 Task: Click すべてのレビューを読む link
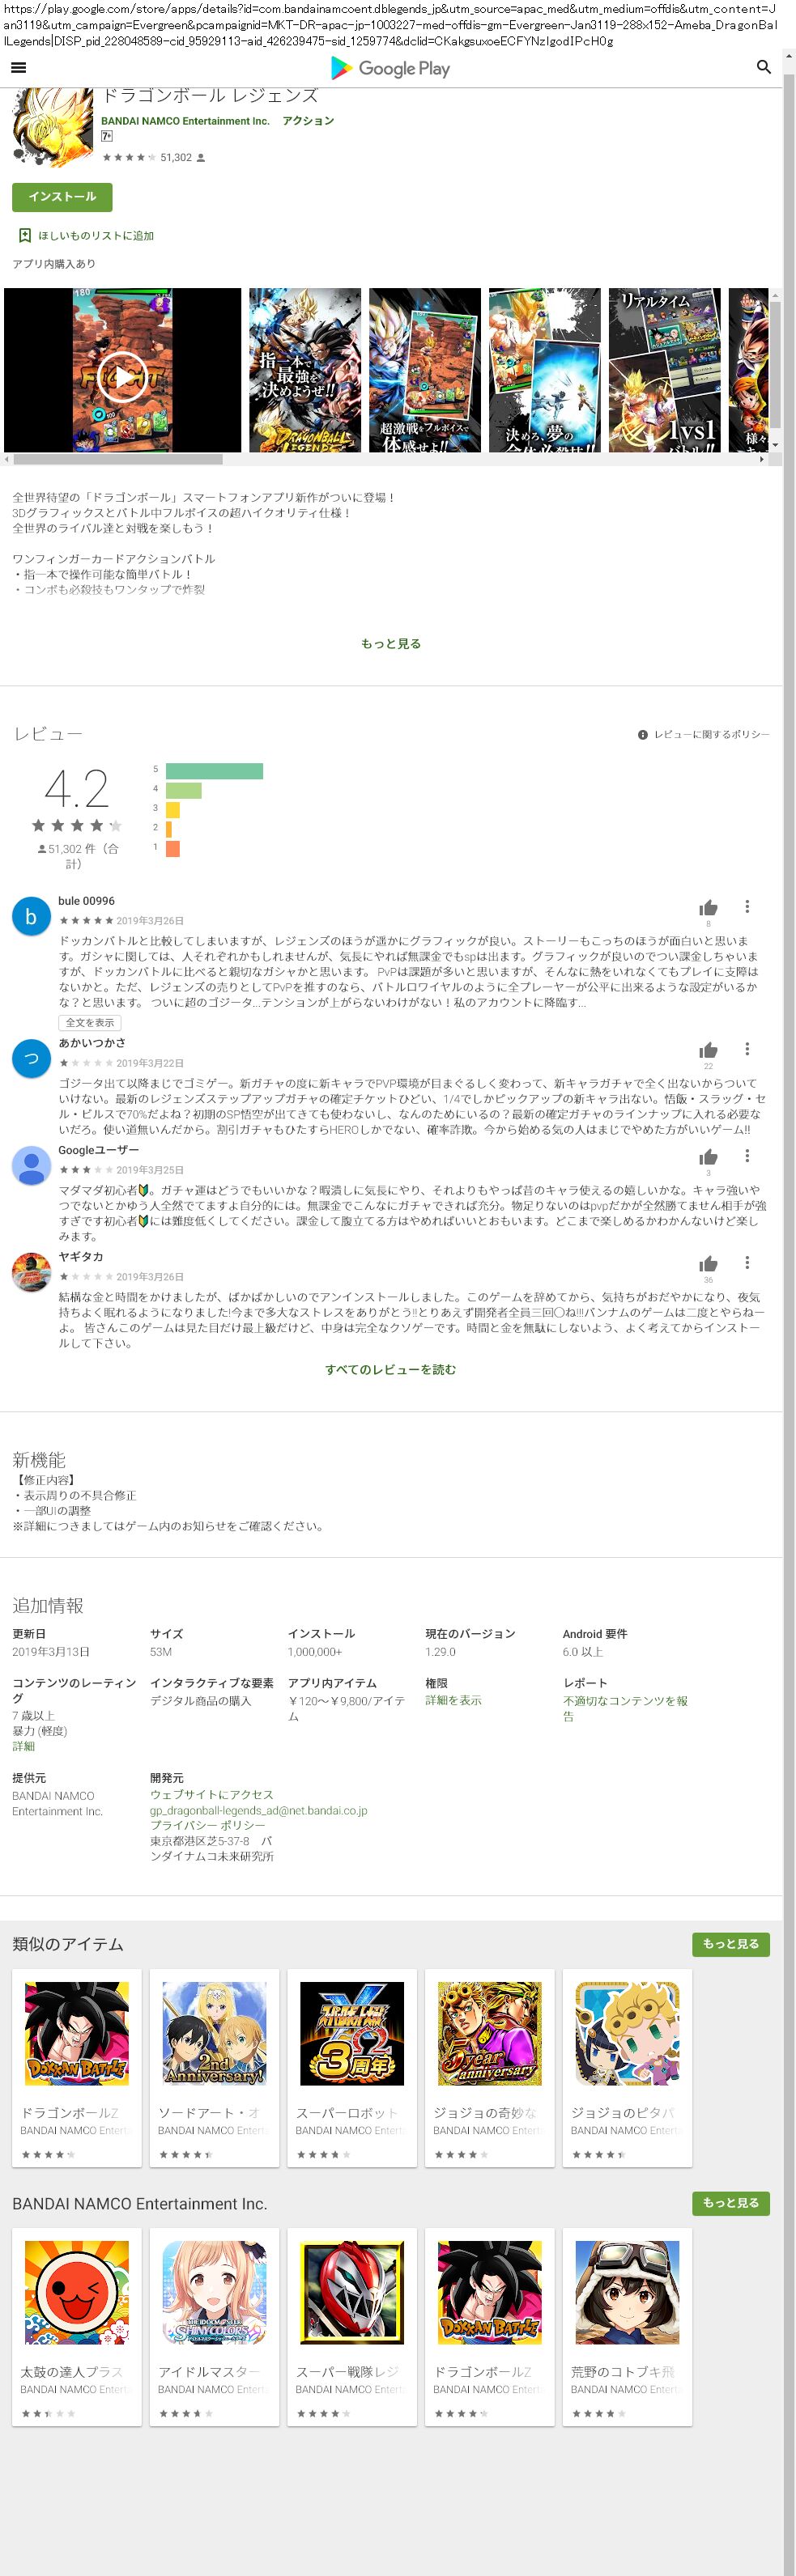[390, 1370]
